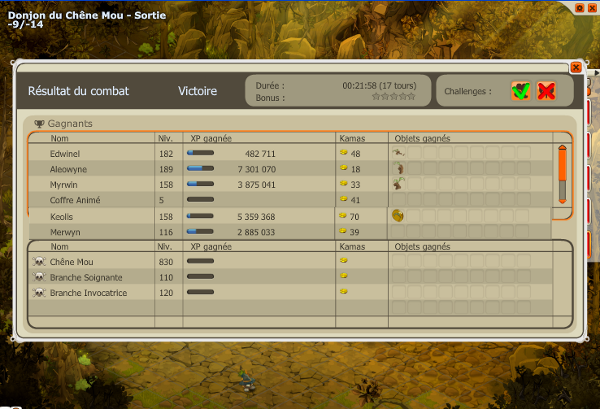Click the Challenges label
This screenshot has height=409, width=600.
468,91
